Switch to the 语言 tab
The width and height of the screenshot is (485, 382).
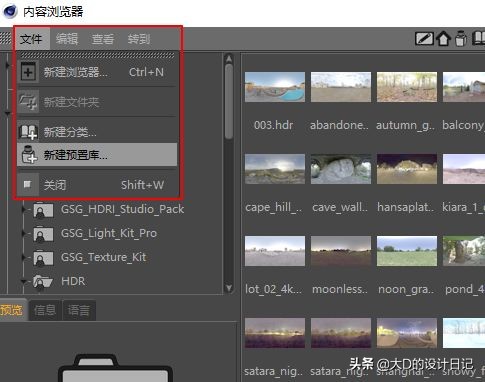pyautogui.click(x=79, y=310)
